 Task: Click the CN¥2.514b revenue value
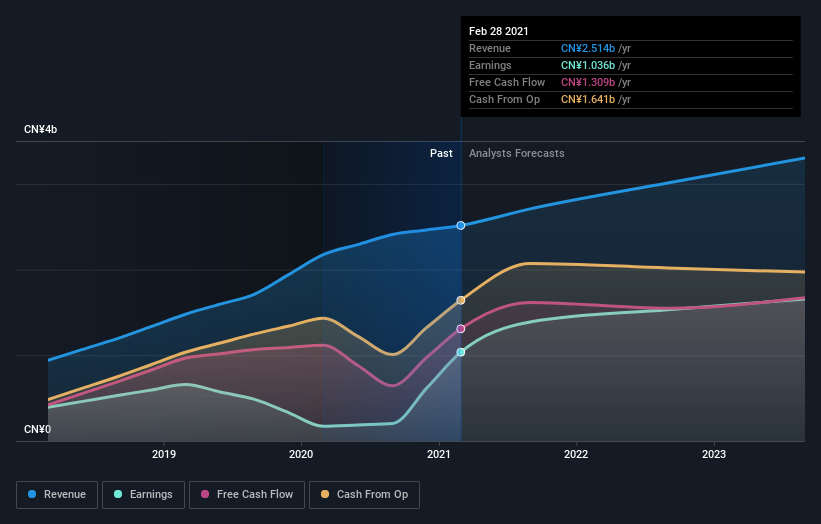point(588,48)
